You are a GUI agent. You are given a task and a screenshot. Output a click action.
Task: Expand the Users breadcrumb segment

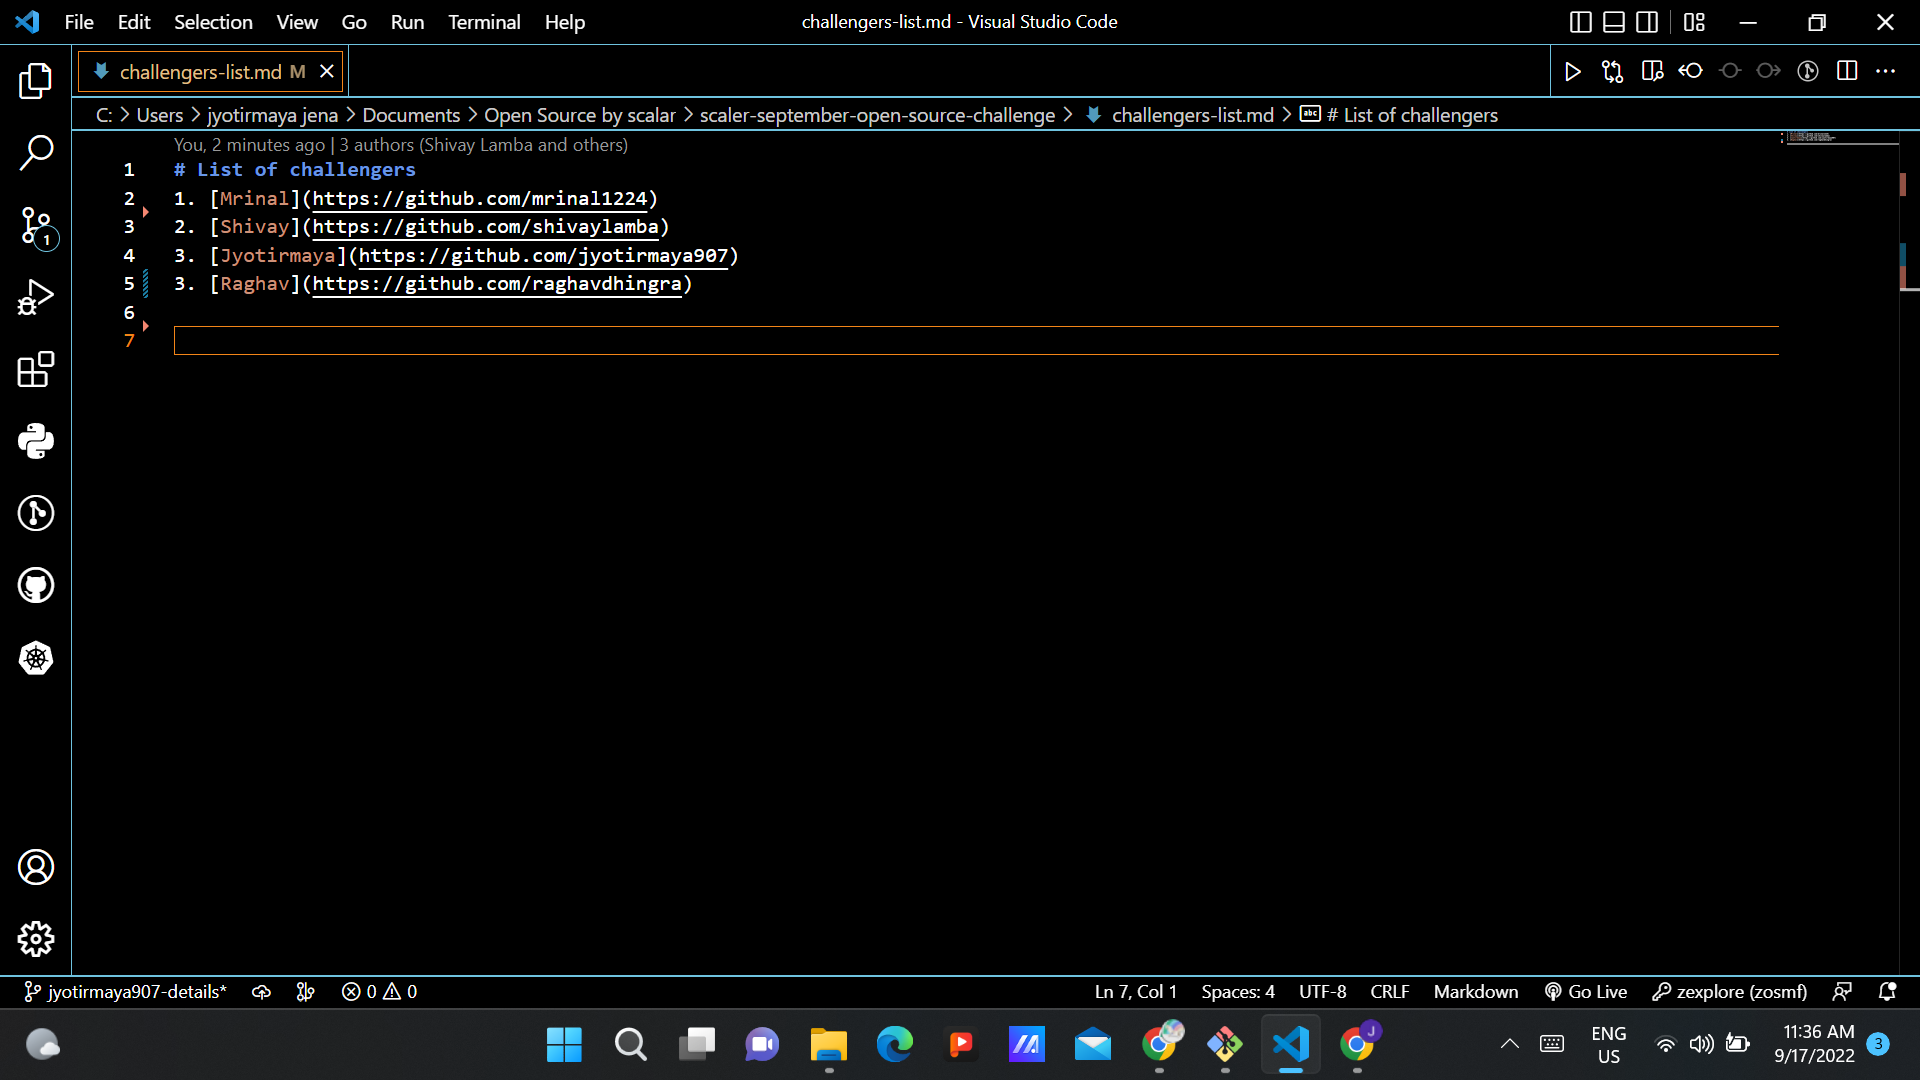(160, 115)
